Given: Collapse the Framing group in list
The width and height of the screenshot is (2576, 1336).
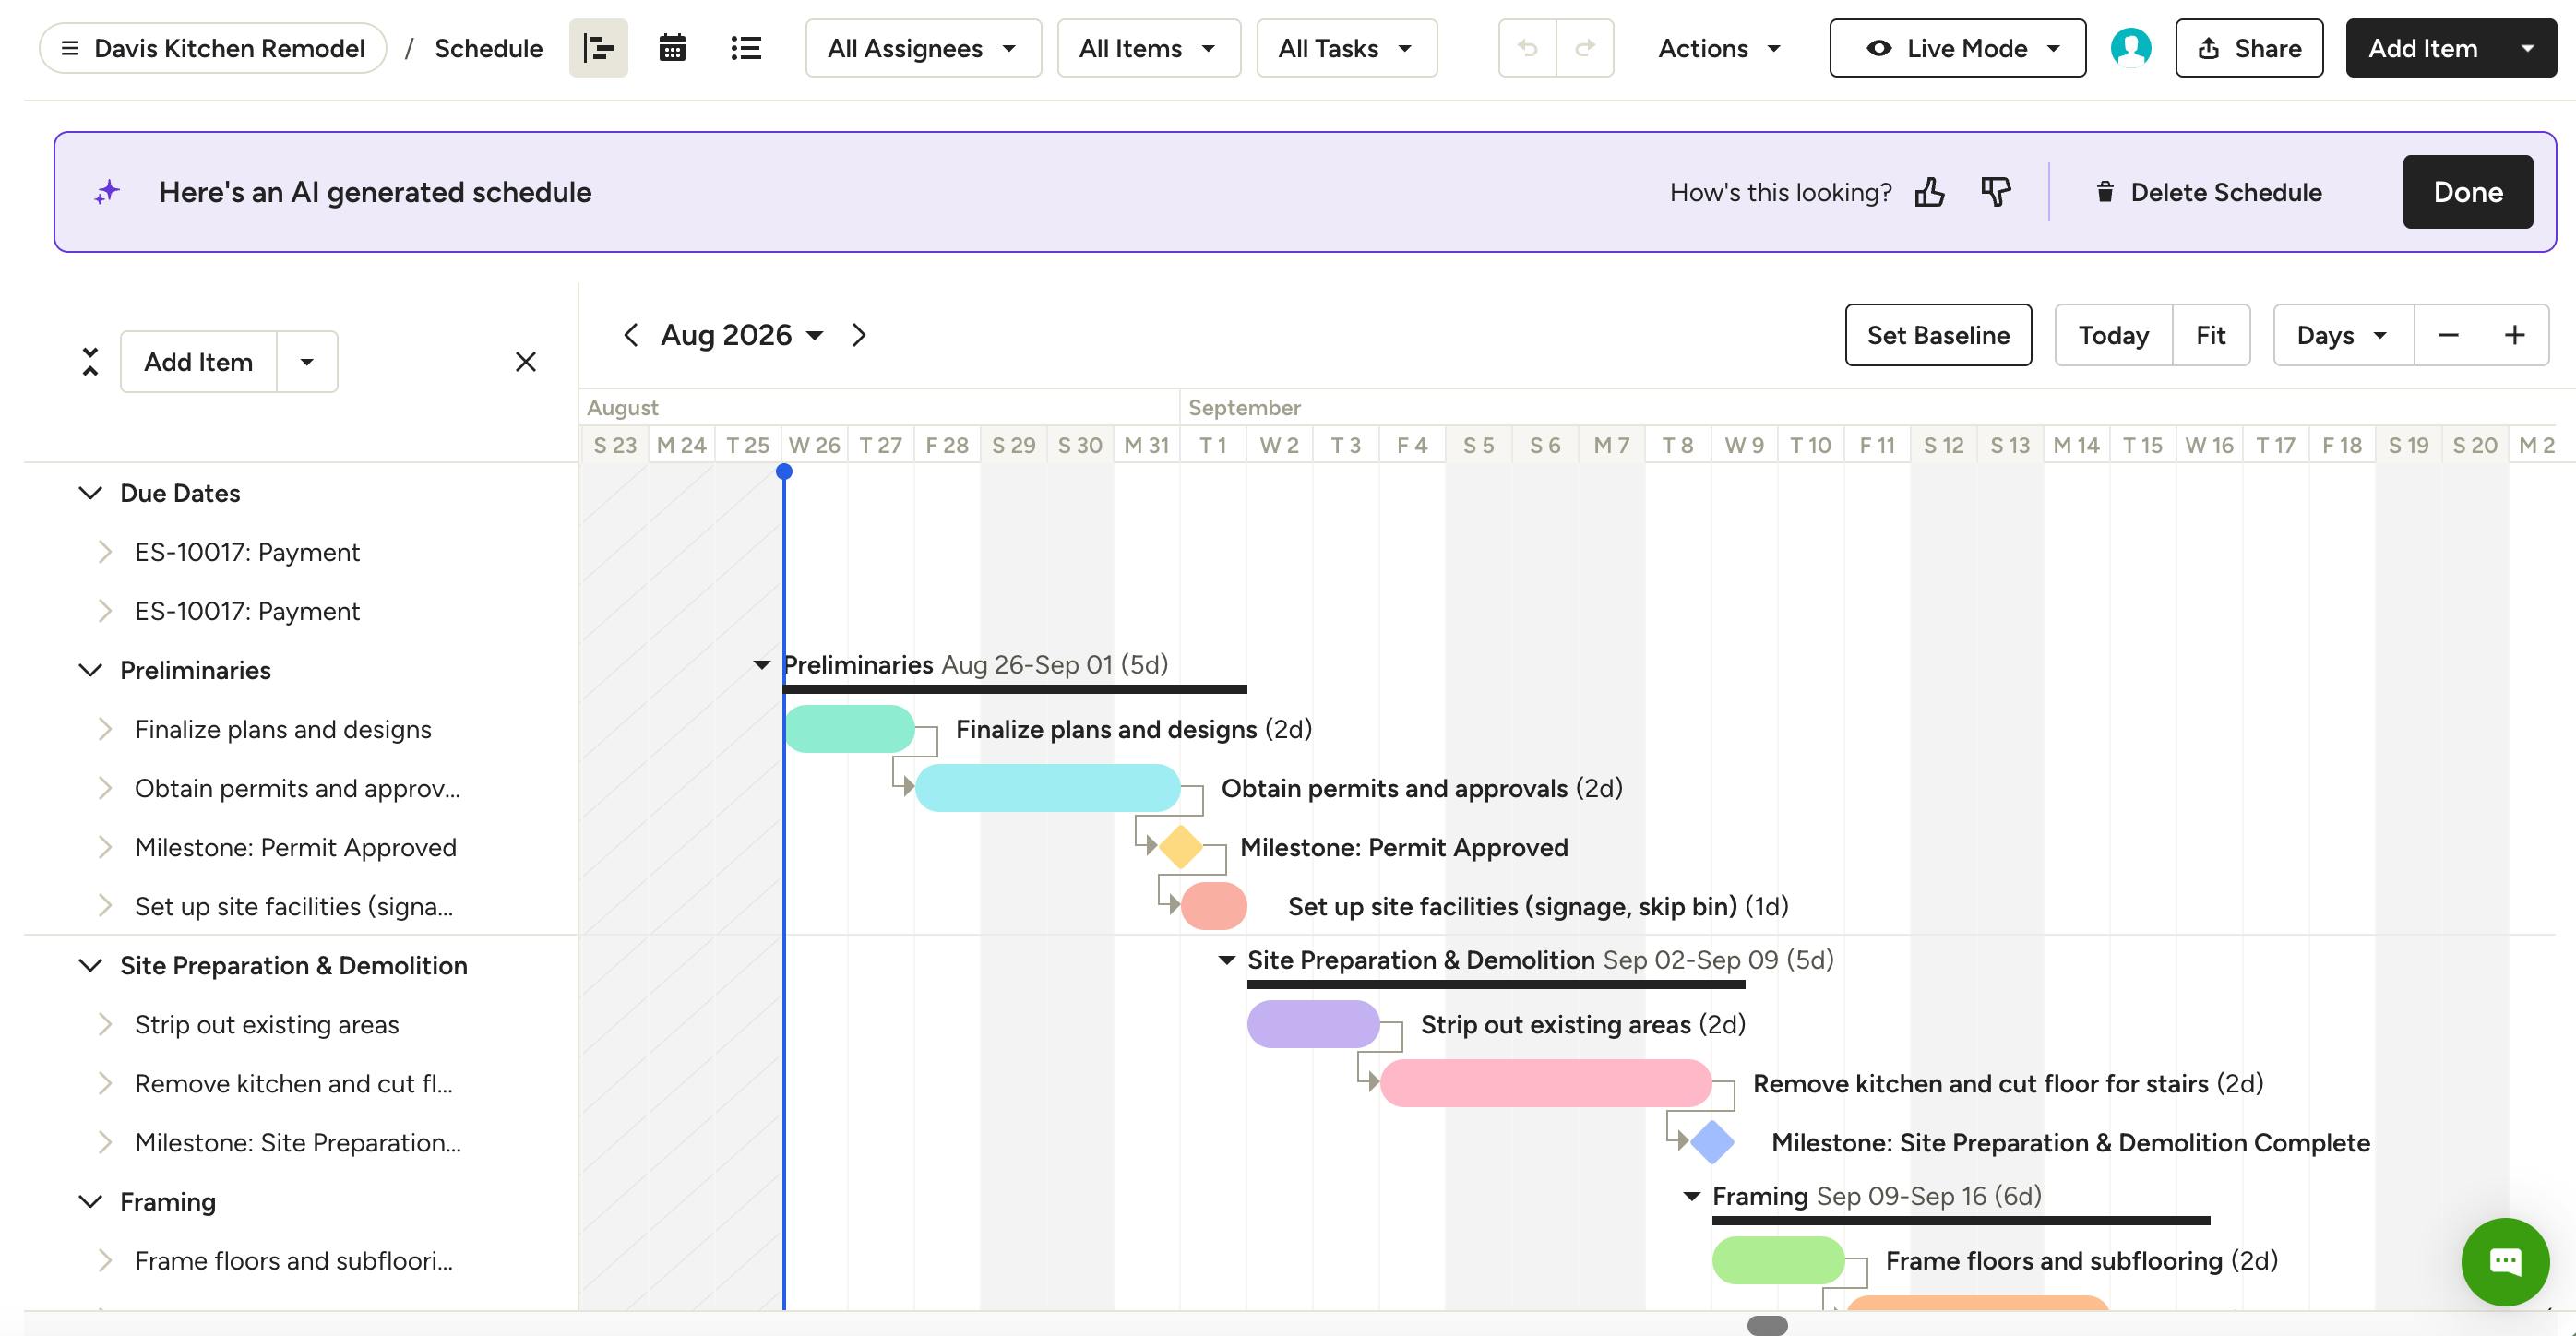Looking at the screenshot, I should [90, 1201].
